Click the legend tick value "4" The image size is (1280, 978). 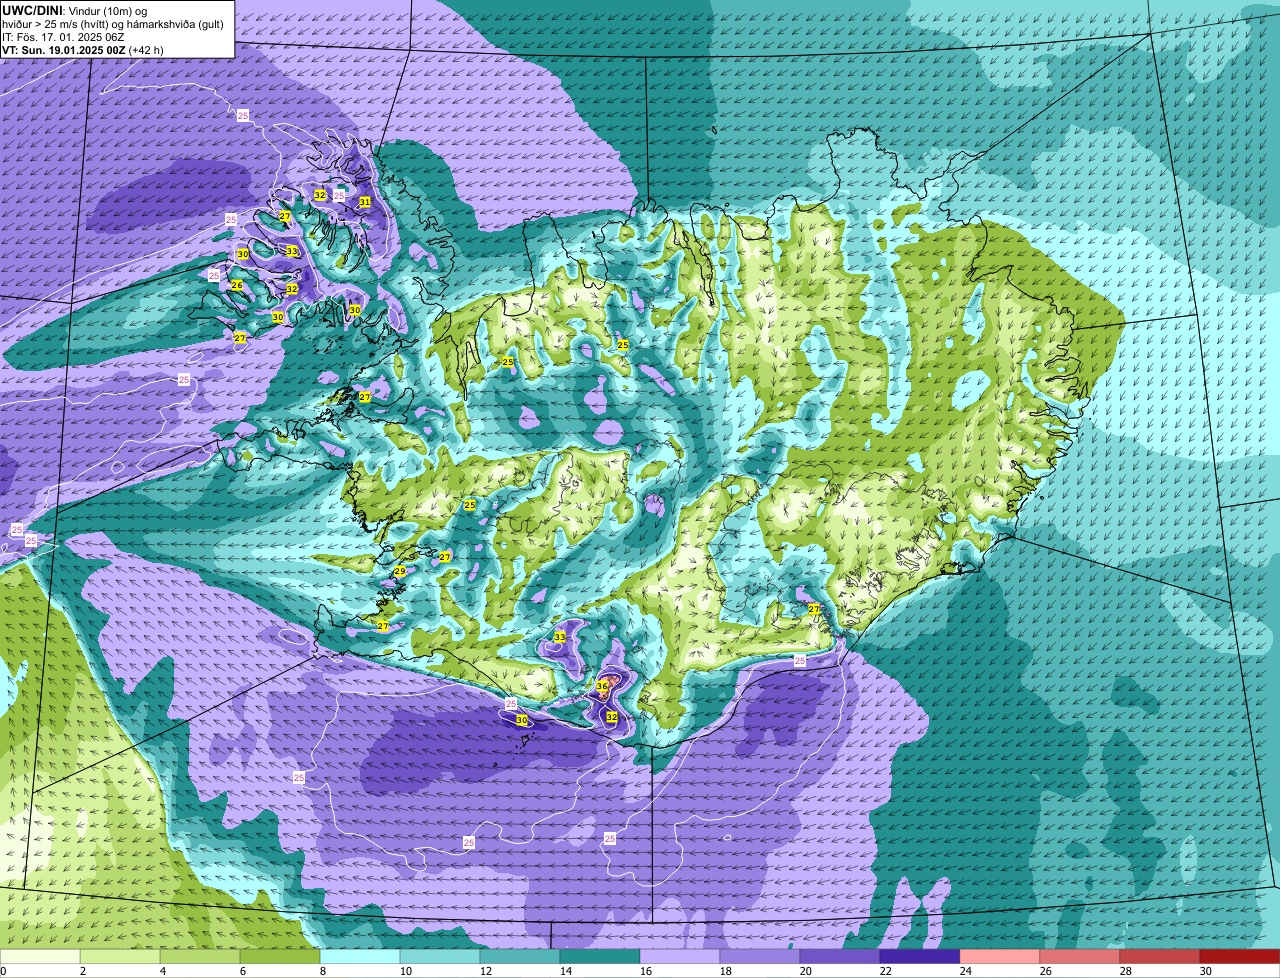click(x=162, y=971)
